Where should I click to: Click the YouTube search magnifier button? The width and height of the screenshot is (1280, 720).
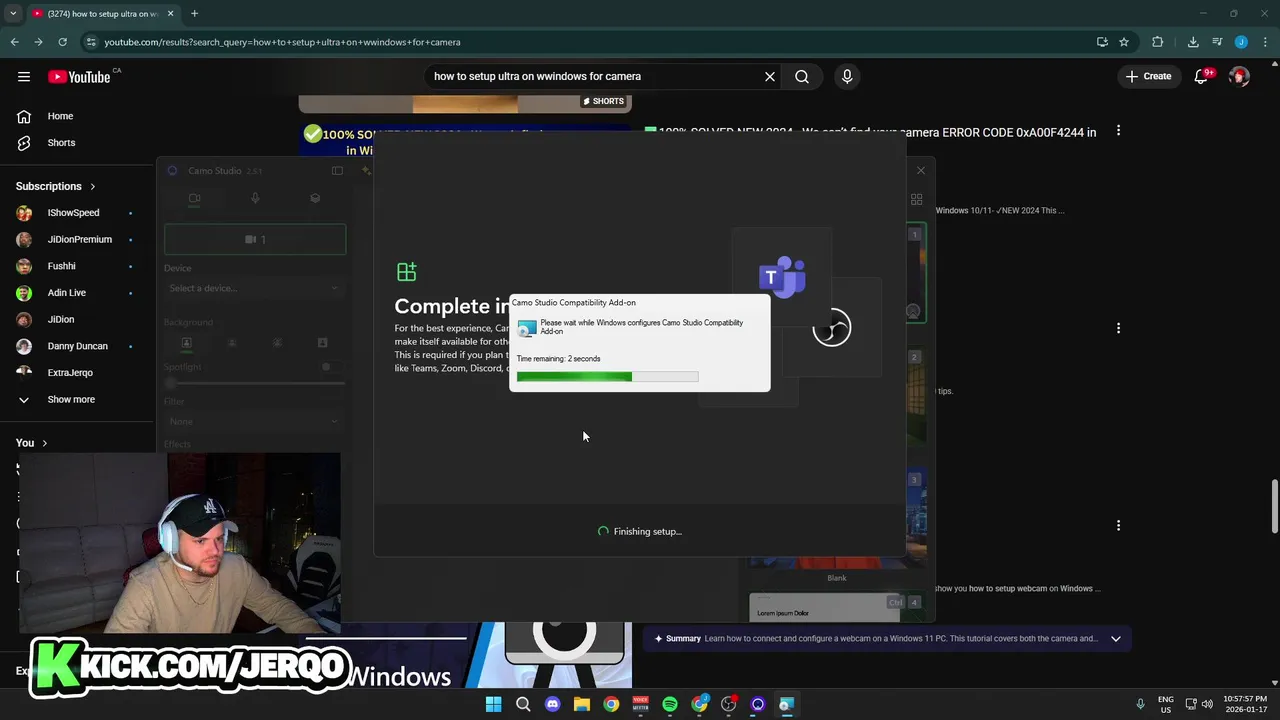(802, 76)
